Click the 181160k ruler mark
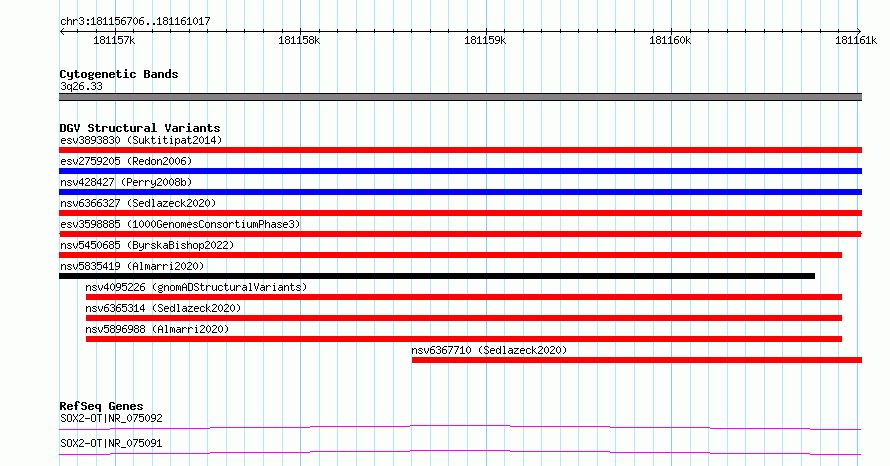Image resolution: width=890 pixels, height=466 pixels. [670, 40]
